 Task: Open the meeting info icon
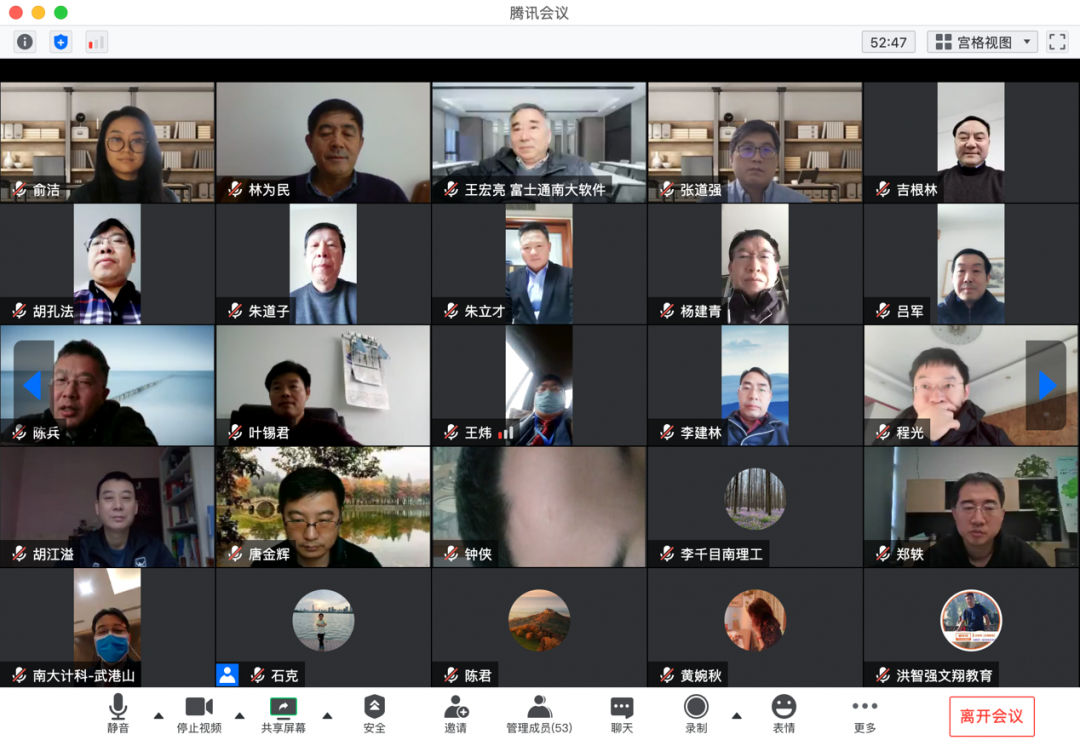(25, 42)
